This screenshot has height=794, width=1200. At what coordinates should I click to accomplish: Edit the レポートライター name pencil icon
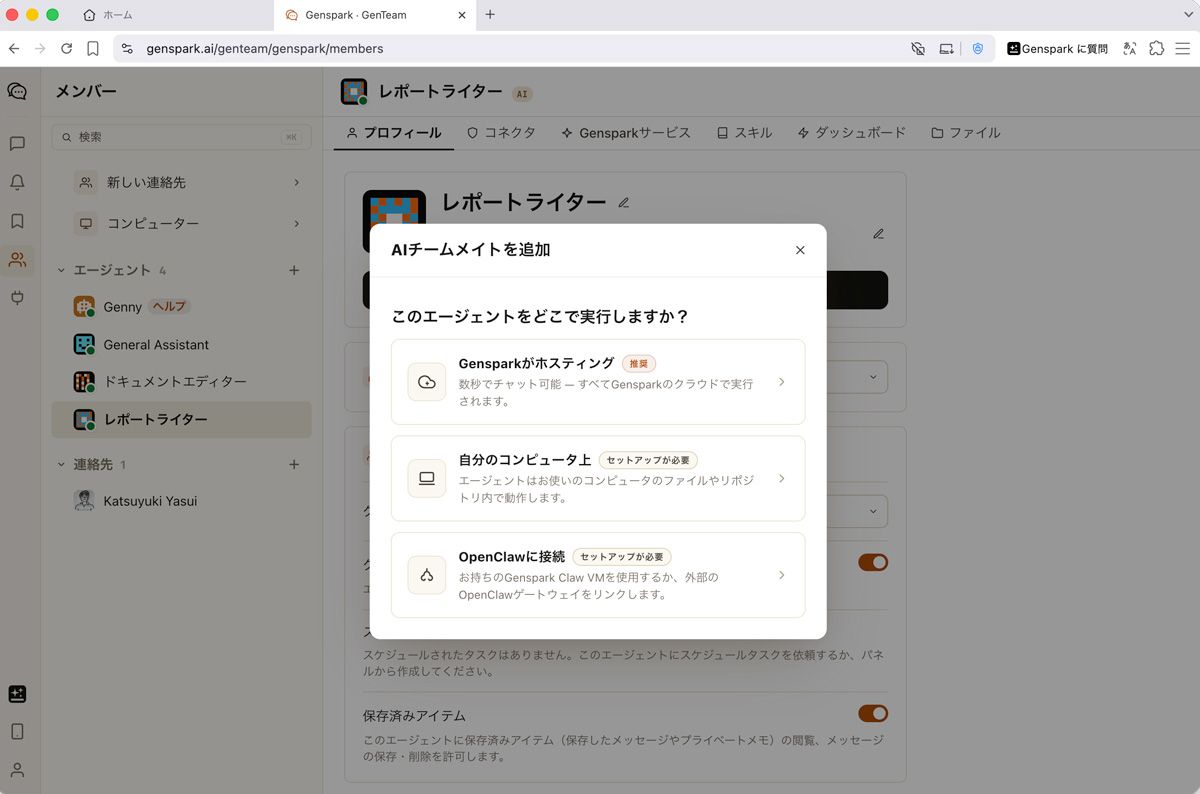tap(624, 202)
